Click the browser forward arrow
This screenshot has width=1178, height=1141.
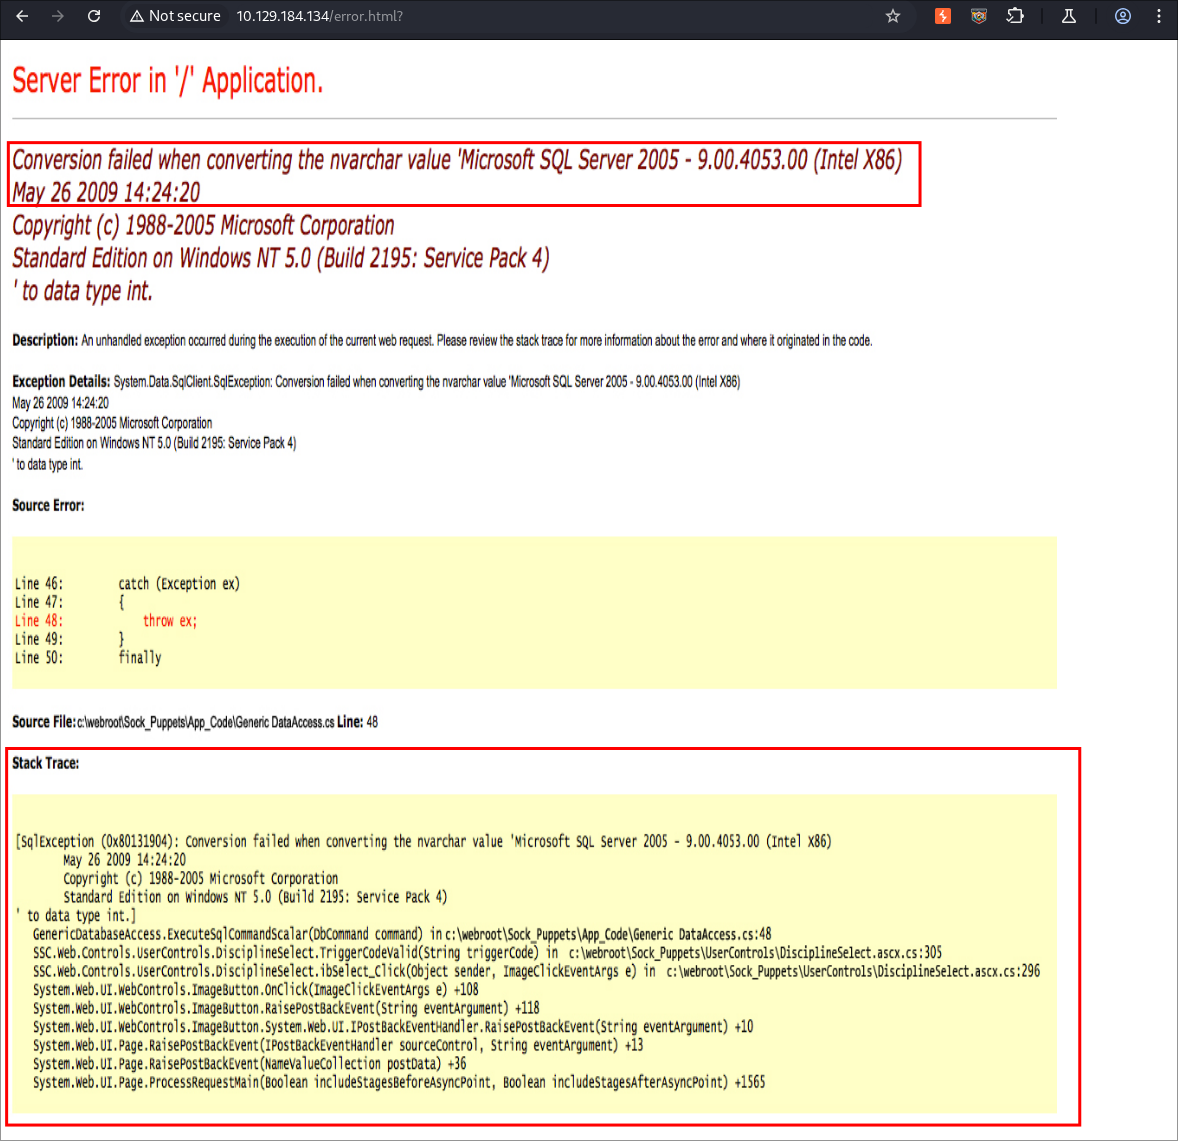tap(58, 16)
